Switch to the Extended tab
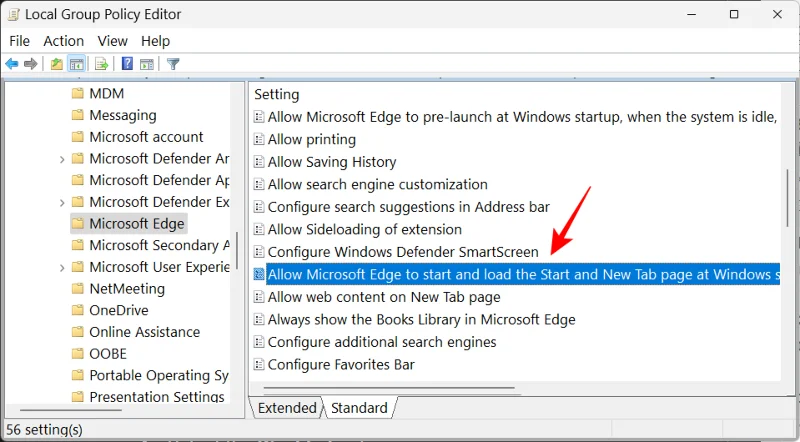This screenshot has width=800, height=442. (287, 408)
